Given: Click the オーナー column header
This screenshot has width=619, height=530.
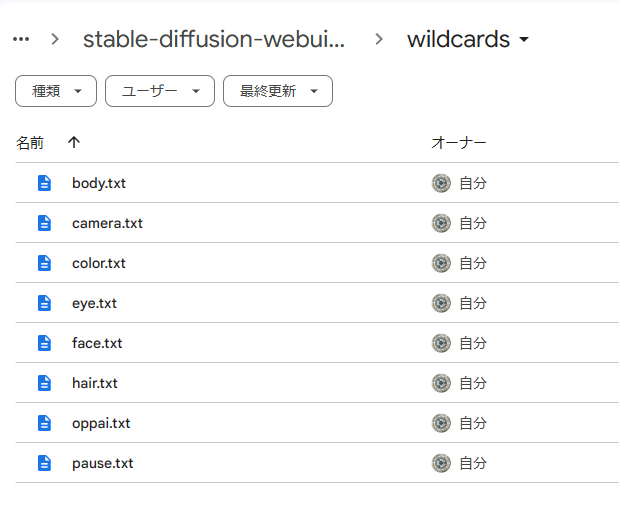Looking at the screenshot, I should (458, 143).
